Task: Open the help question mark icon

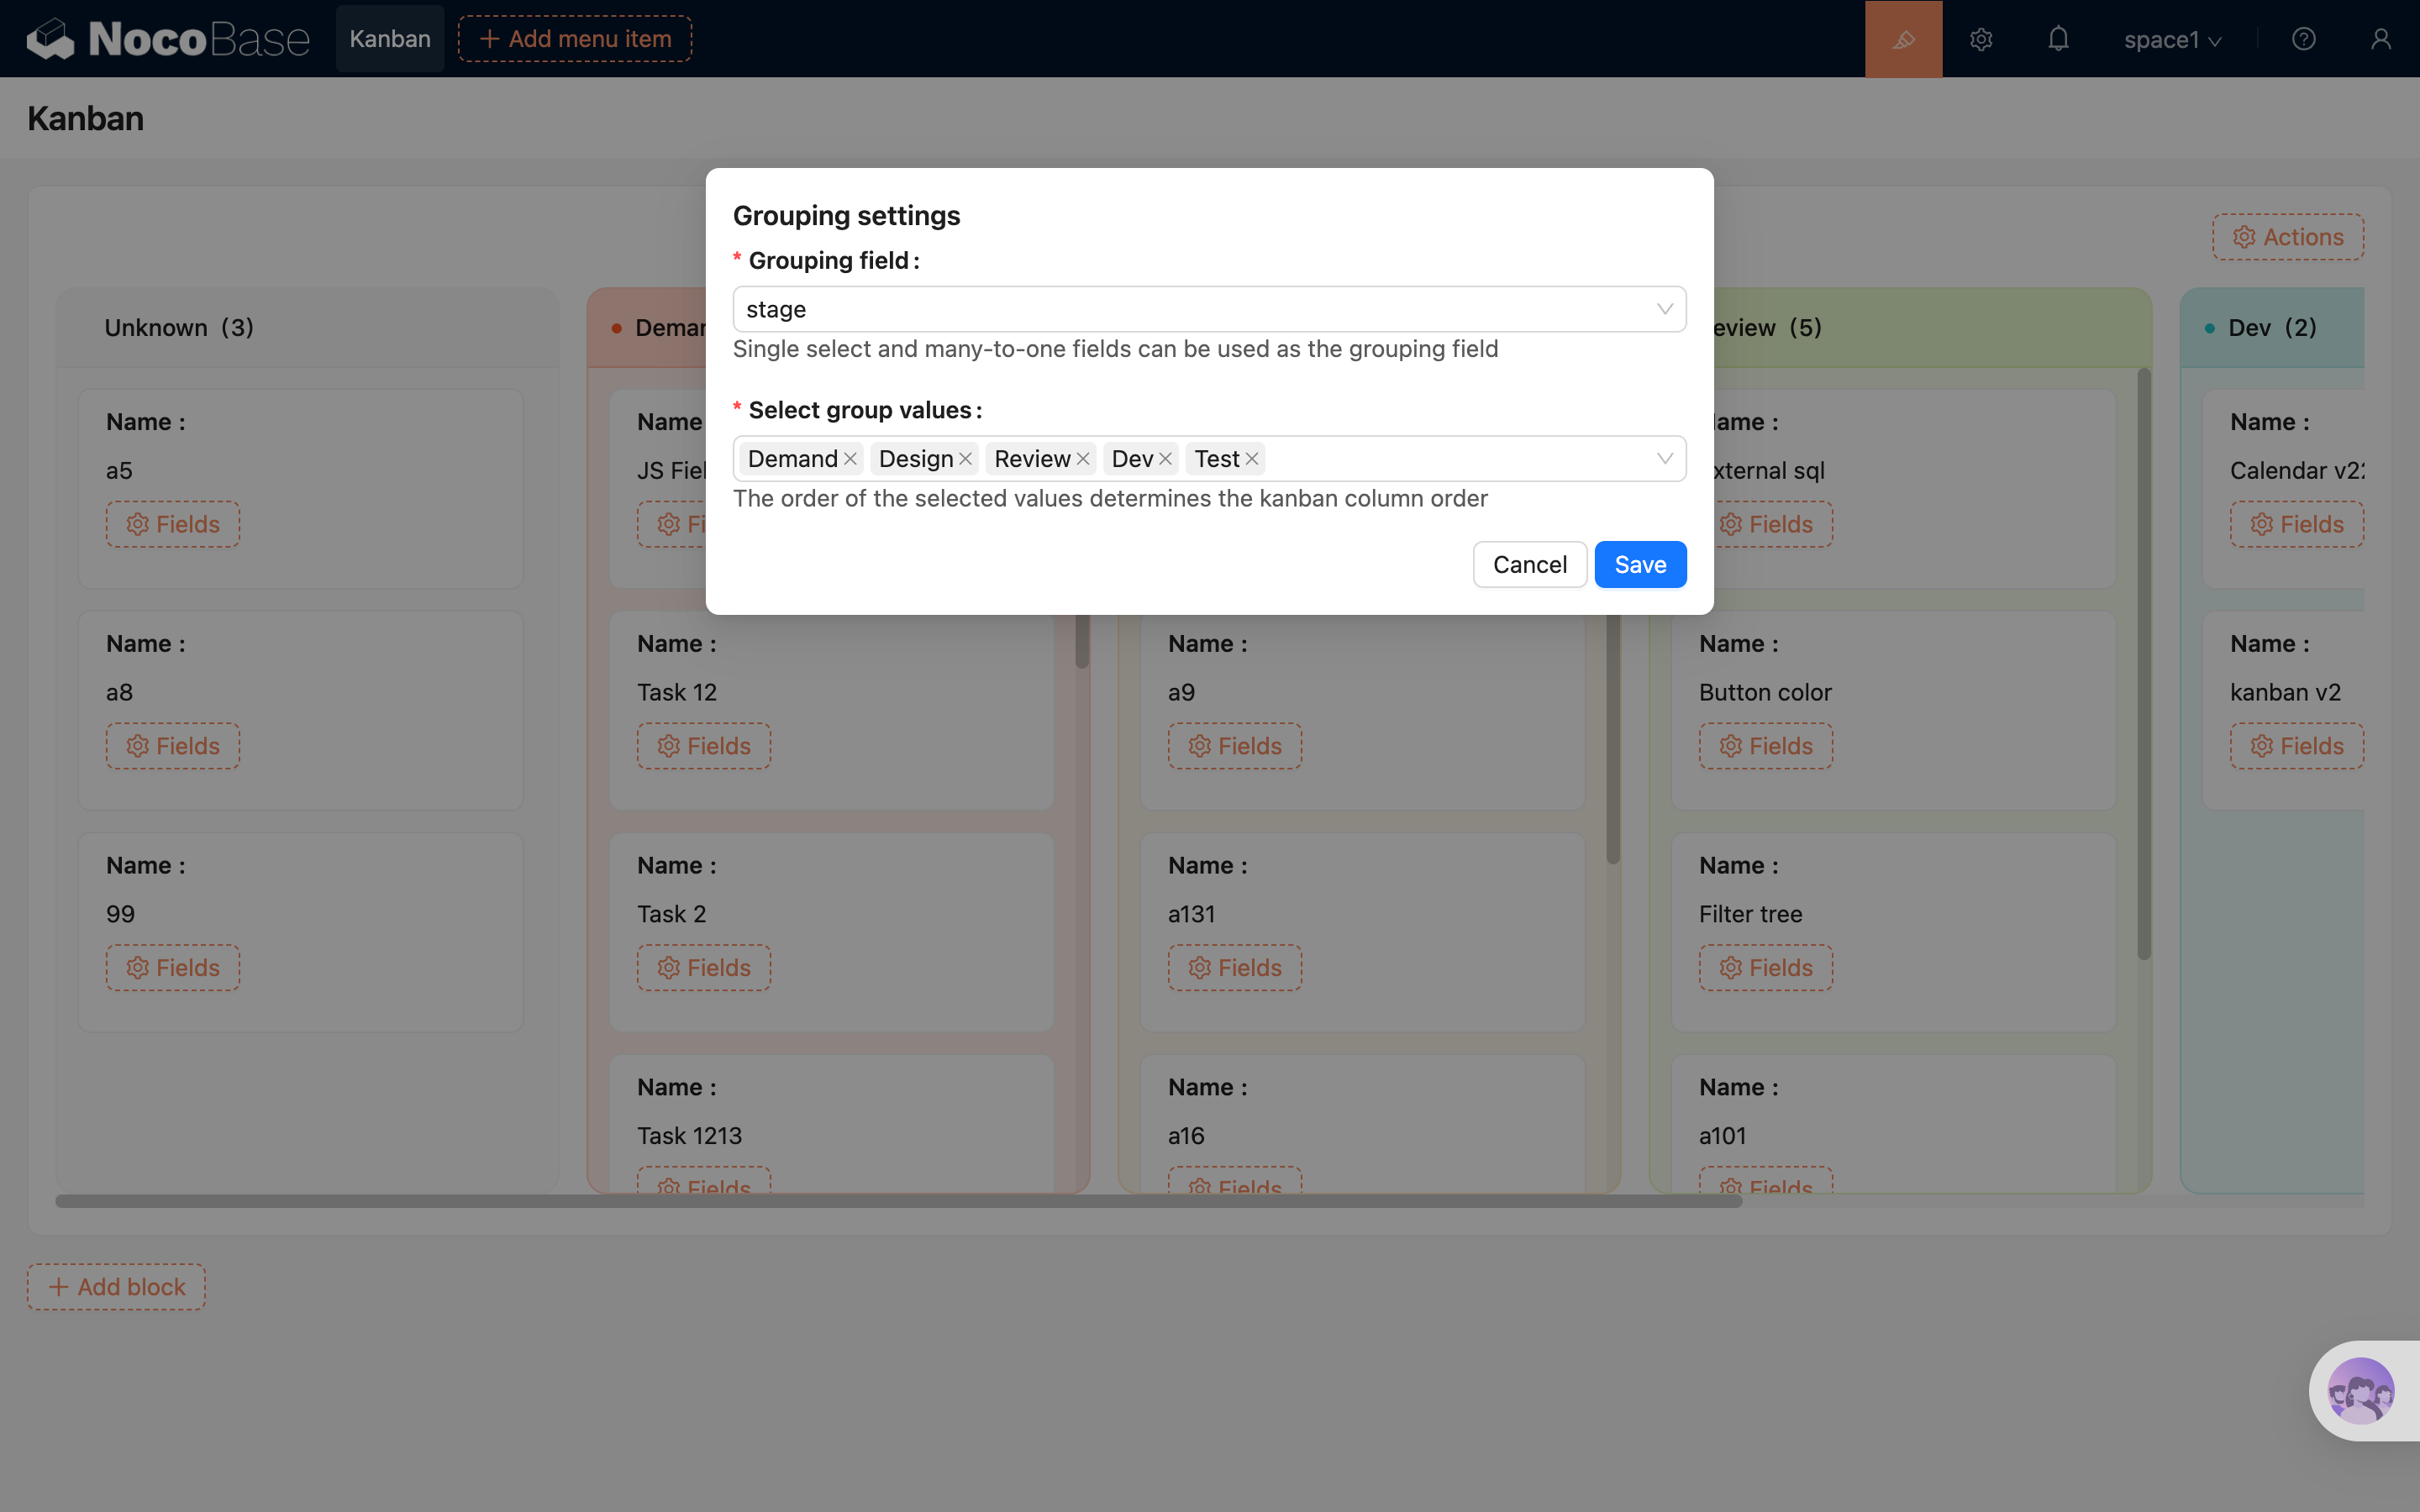Action: tap(2304, 39)
